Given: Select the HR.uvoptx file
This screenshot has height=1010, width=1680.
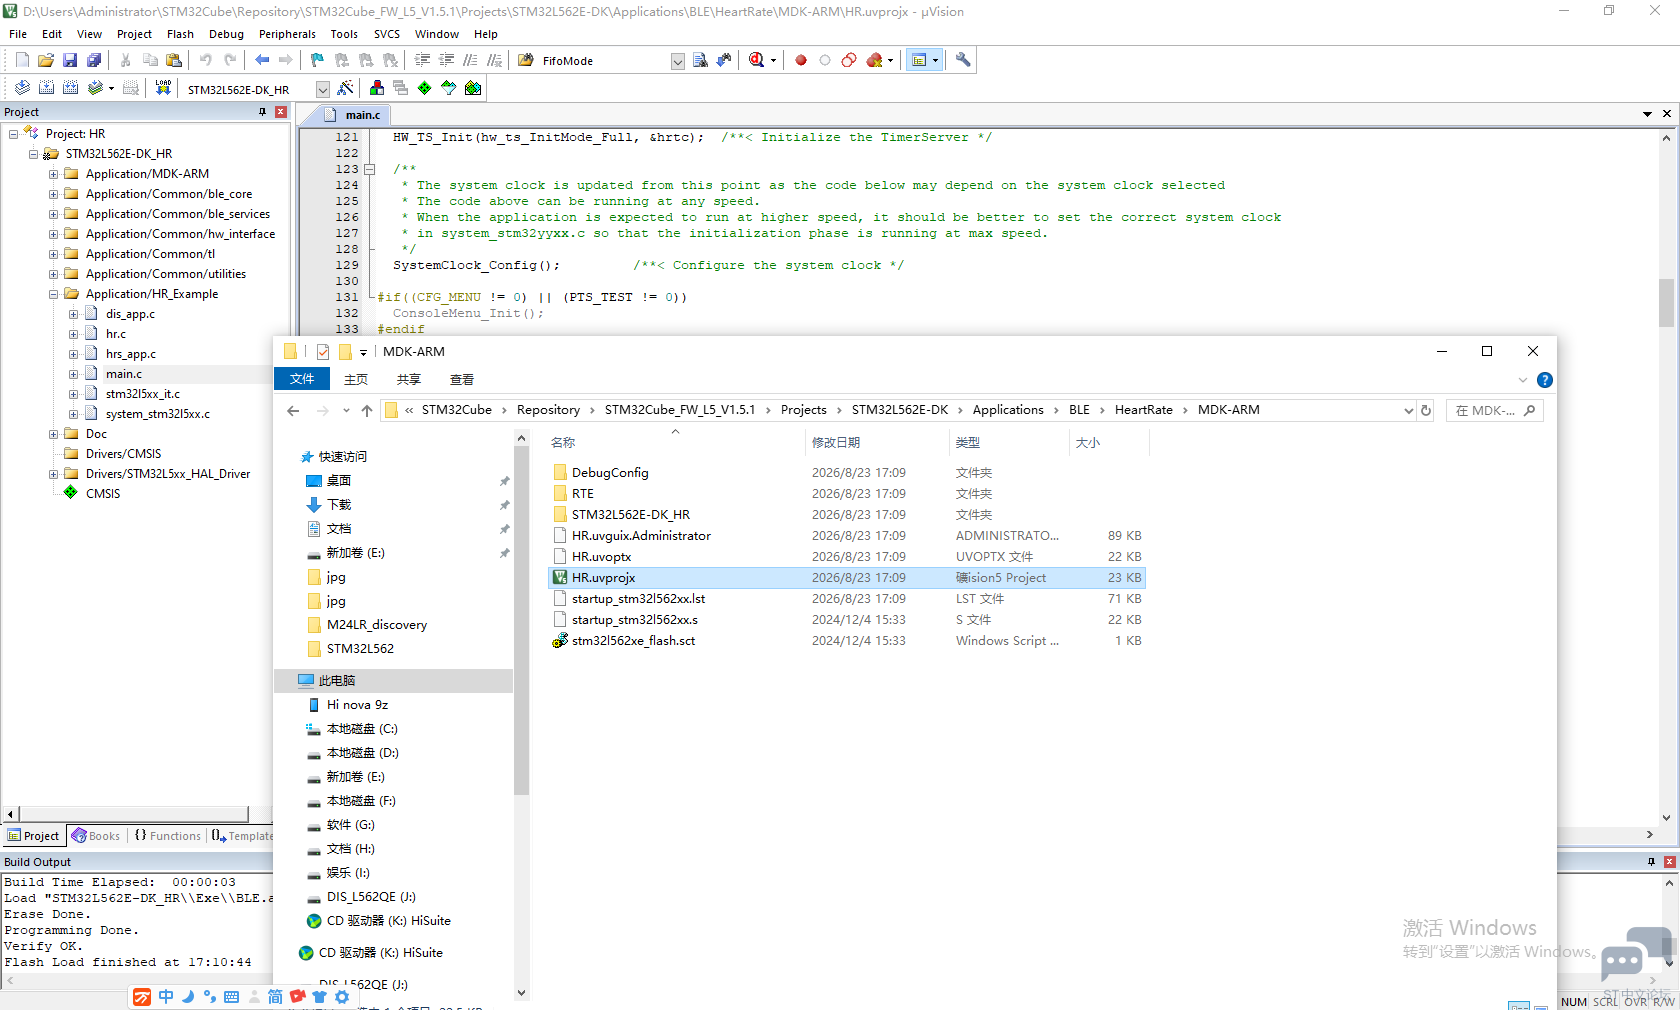Looking at the screenshot, I should coord(846,557).
